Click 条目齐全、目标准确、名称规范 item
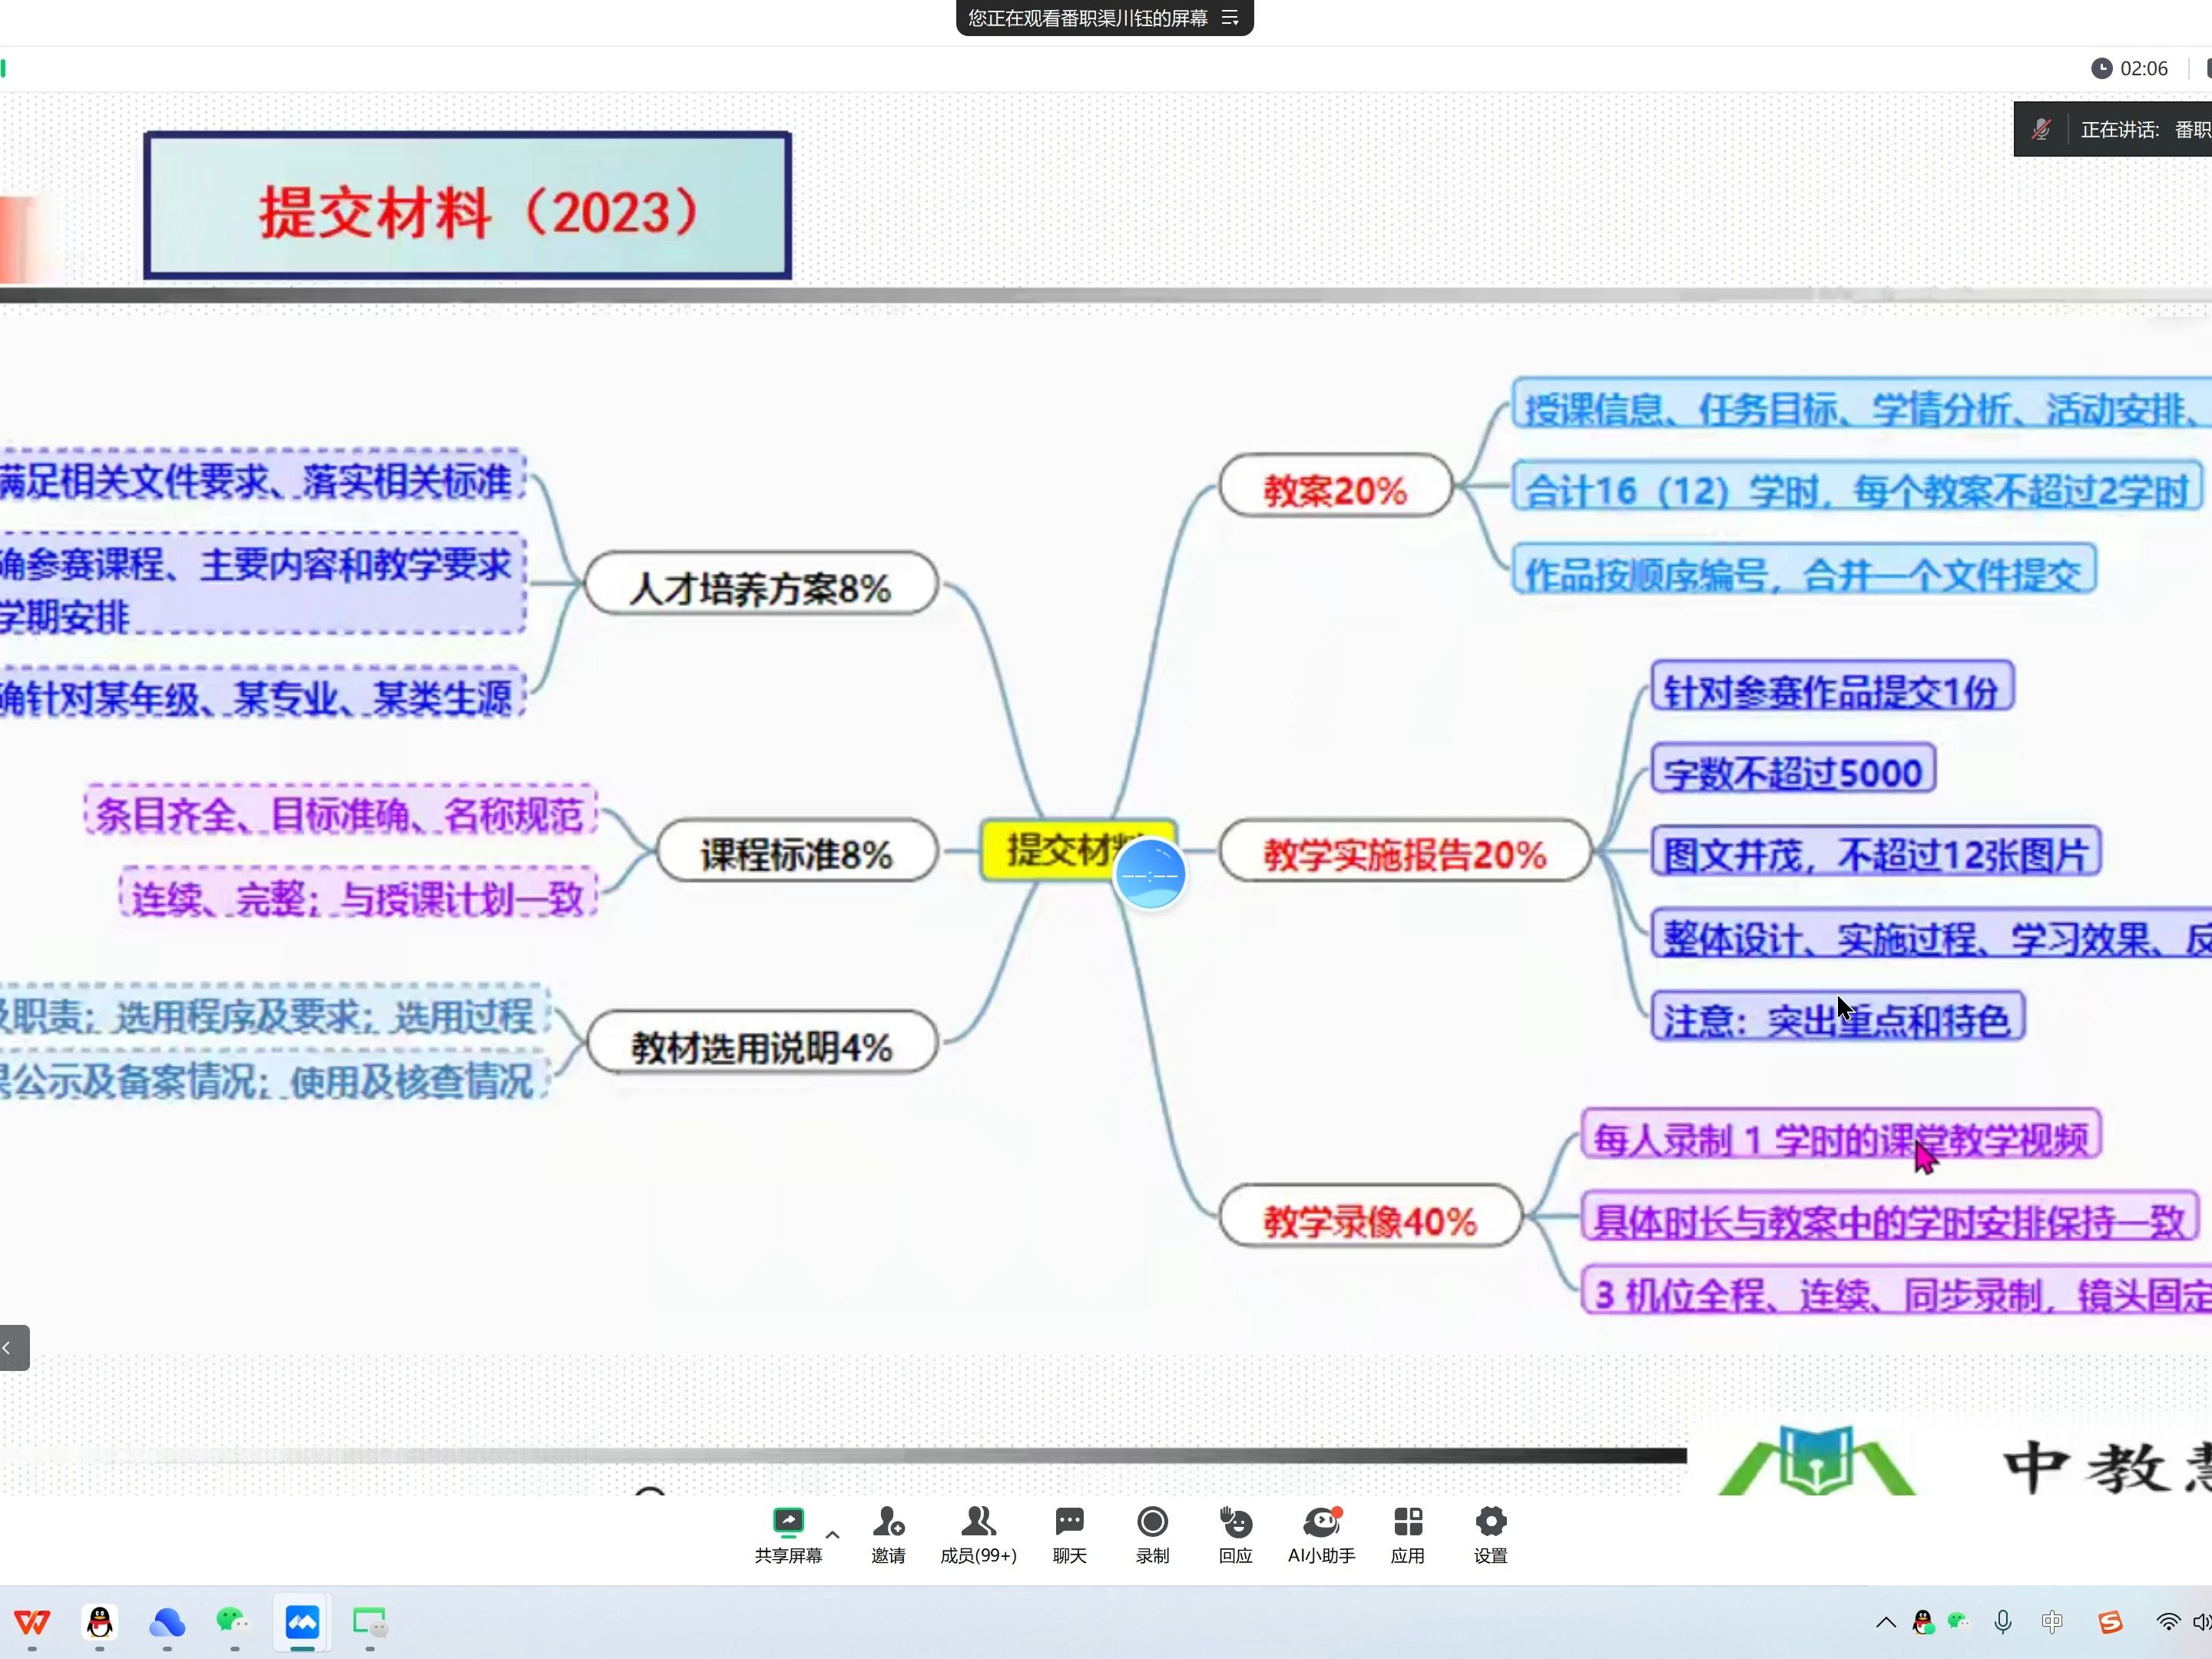 point(340,812)
